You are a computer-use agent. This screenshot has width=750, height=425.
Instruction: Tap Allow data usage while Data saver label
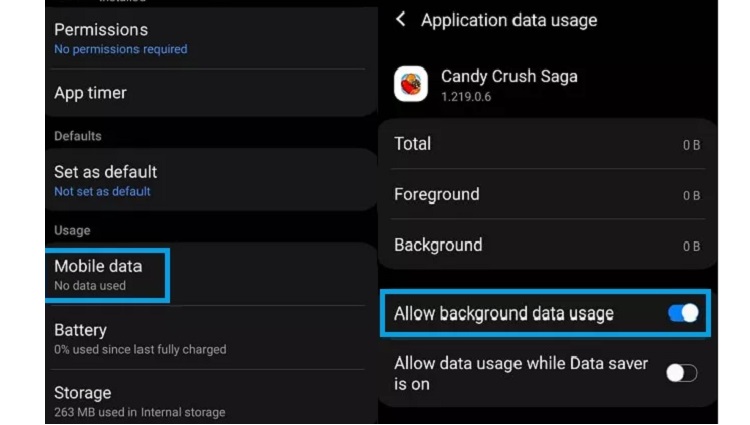click(x=521, y=373)
